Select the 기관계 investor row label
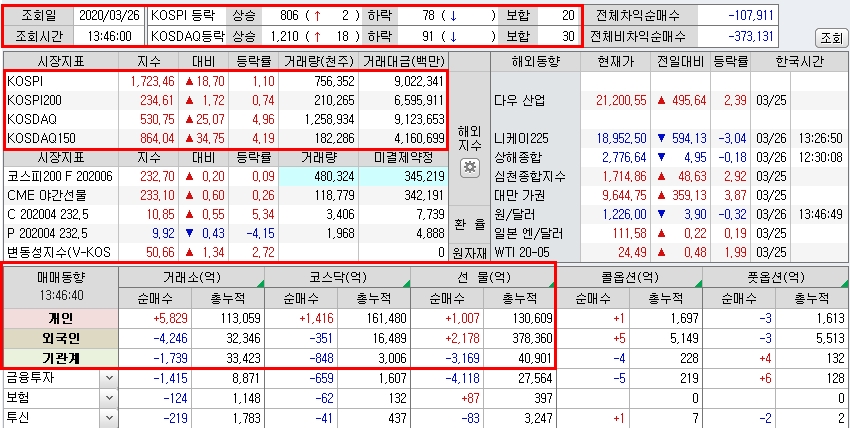Image resolution: width=850 pixels, height=428 pixels. [x=61, y=358]
